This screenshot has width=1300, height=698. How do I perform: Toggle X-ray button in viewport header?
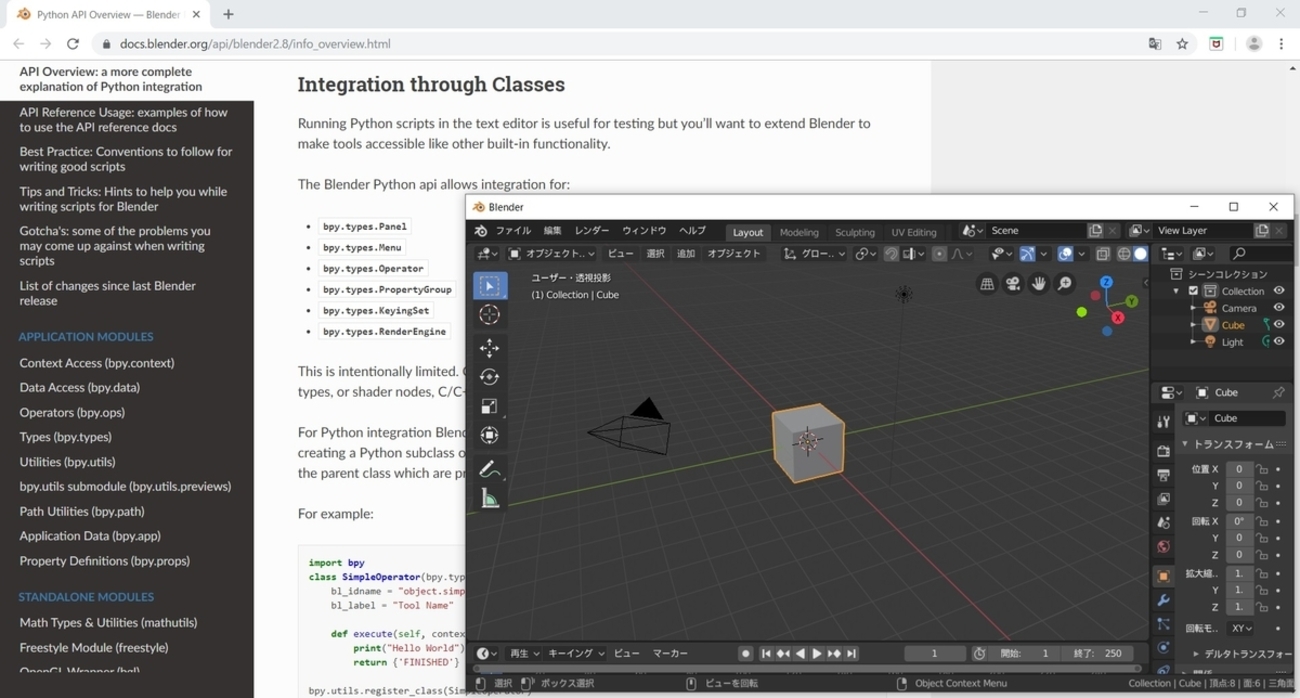click(x=1102, y=254)
